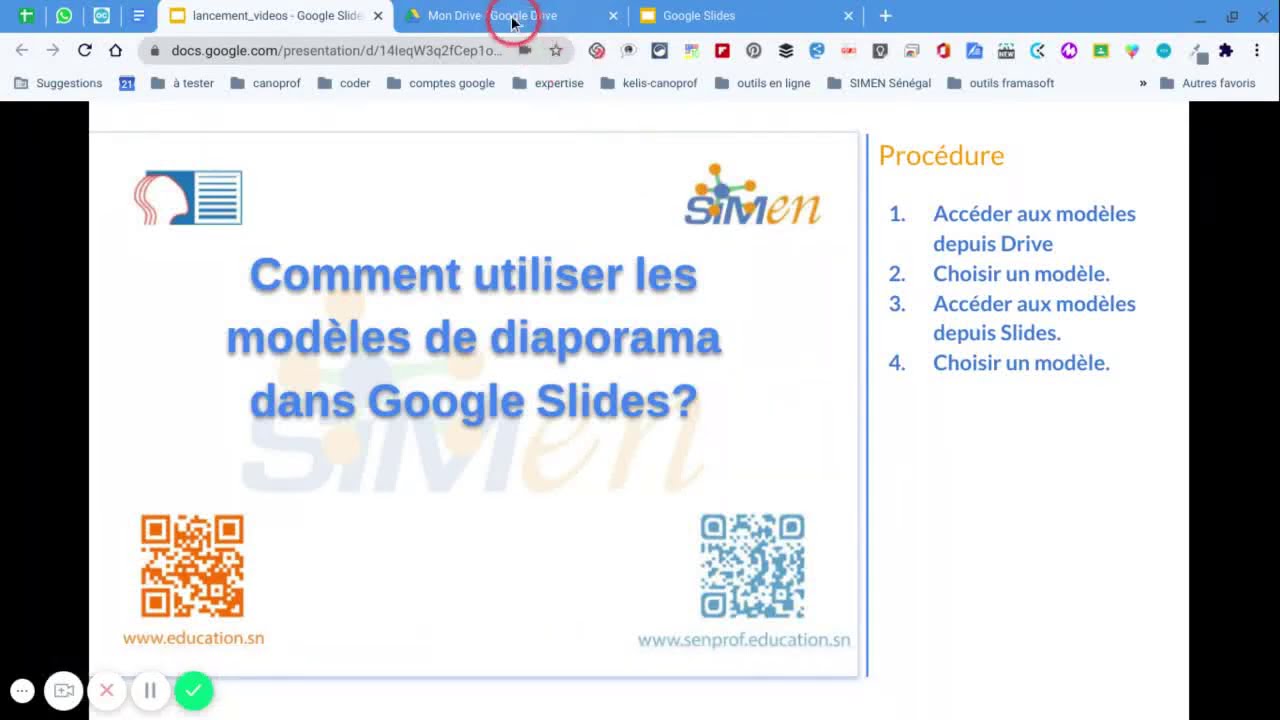The height and width of the screenshot is (720, 1280).
Task: Click the Microsoft Office extension icon
Action: tap(943, 50)
